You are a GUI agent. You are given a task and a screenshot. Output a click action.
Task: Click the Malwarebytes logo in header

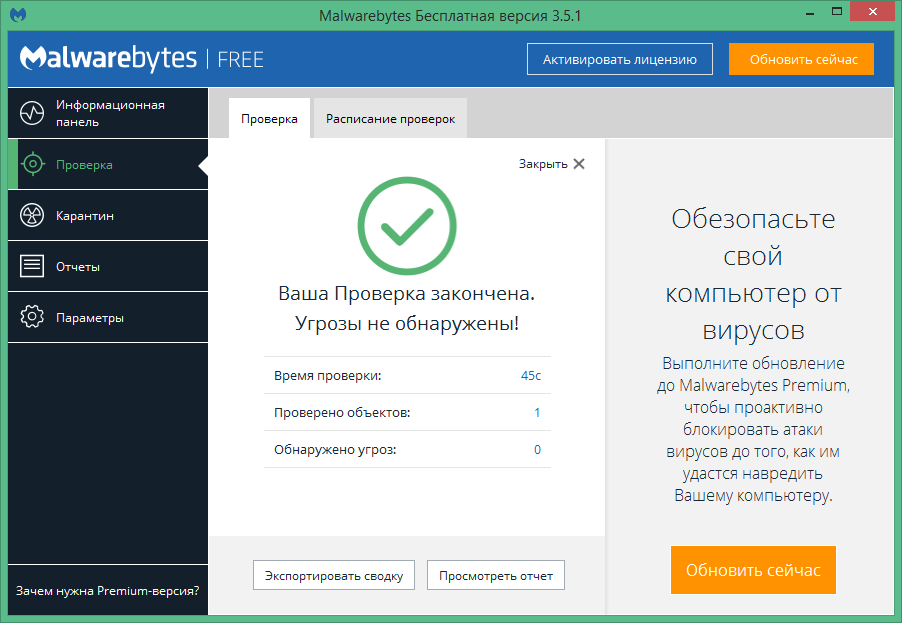pos(108,58)
